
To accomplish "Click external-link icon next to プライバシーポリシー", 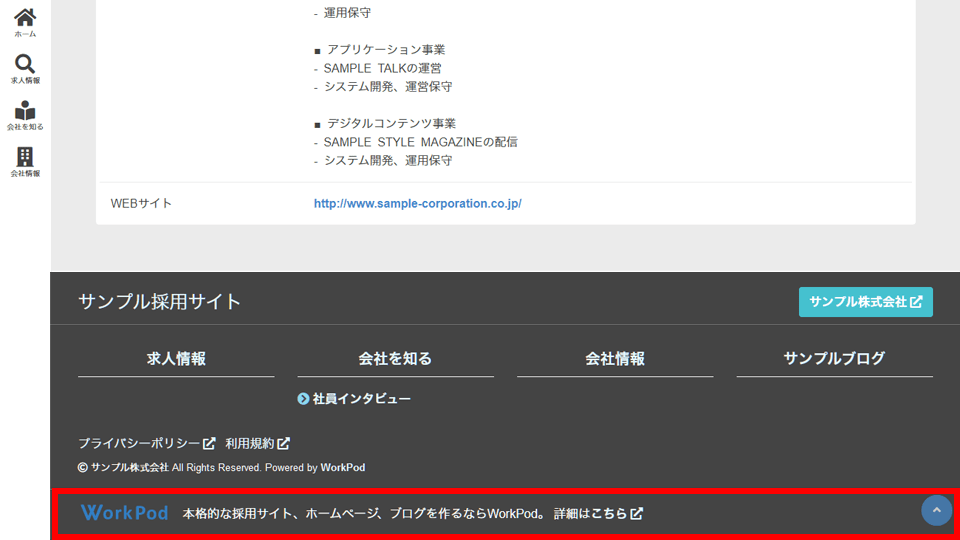I will coord(209,443).
